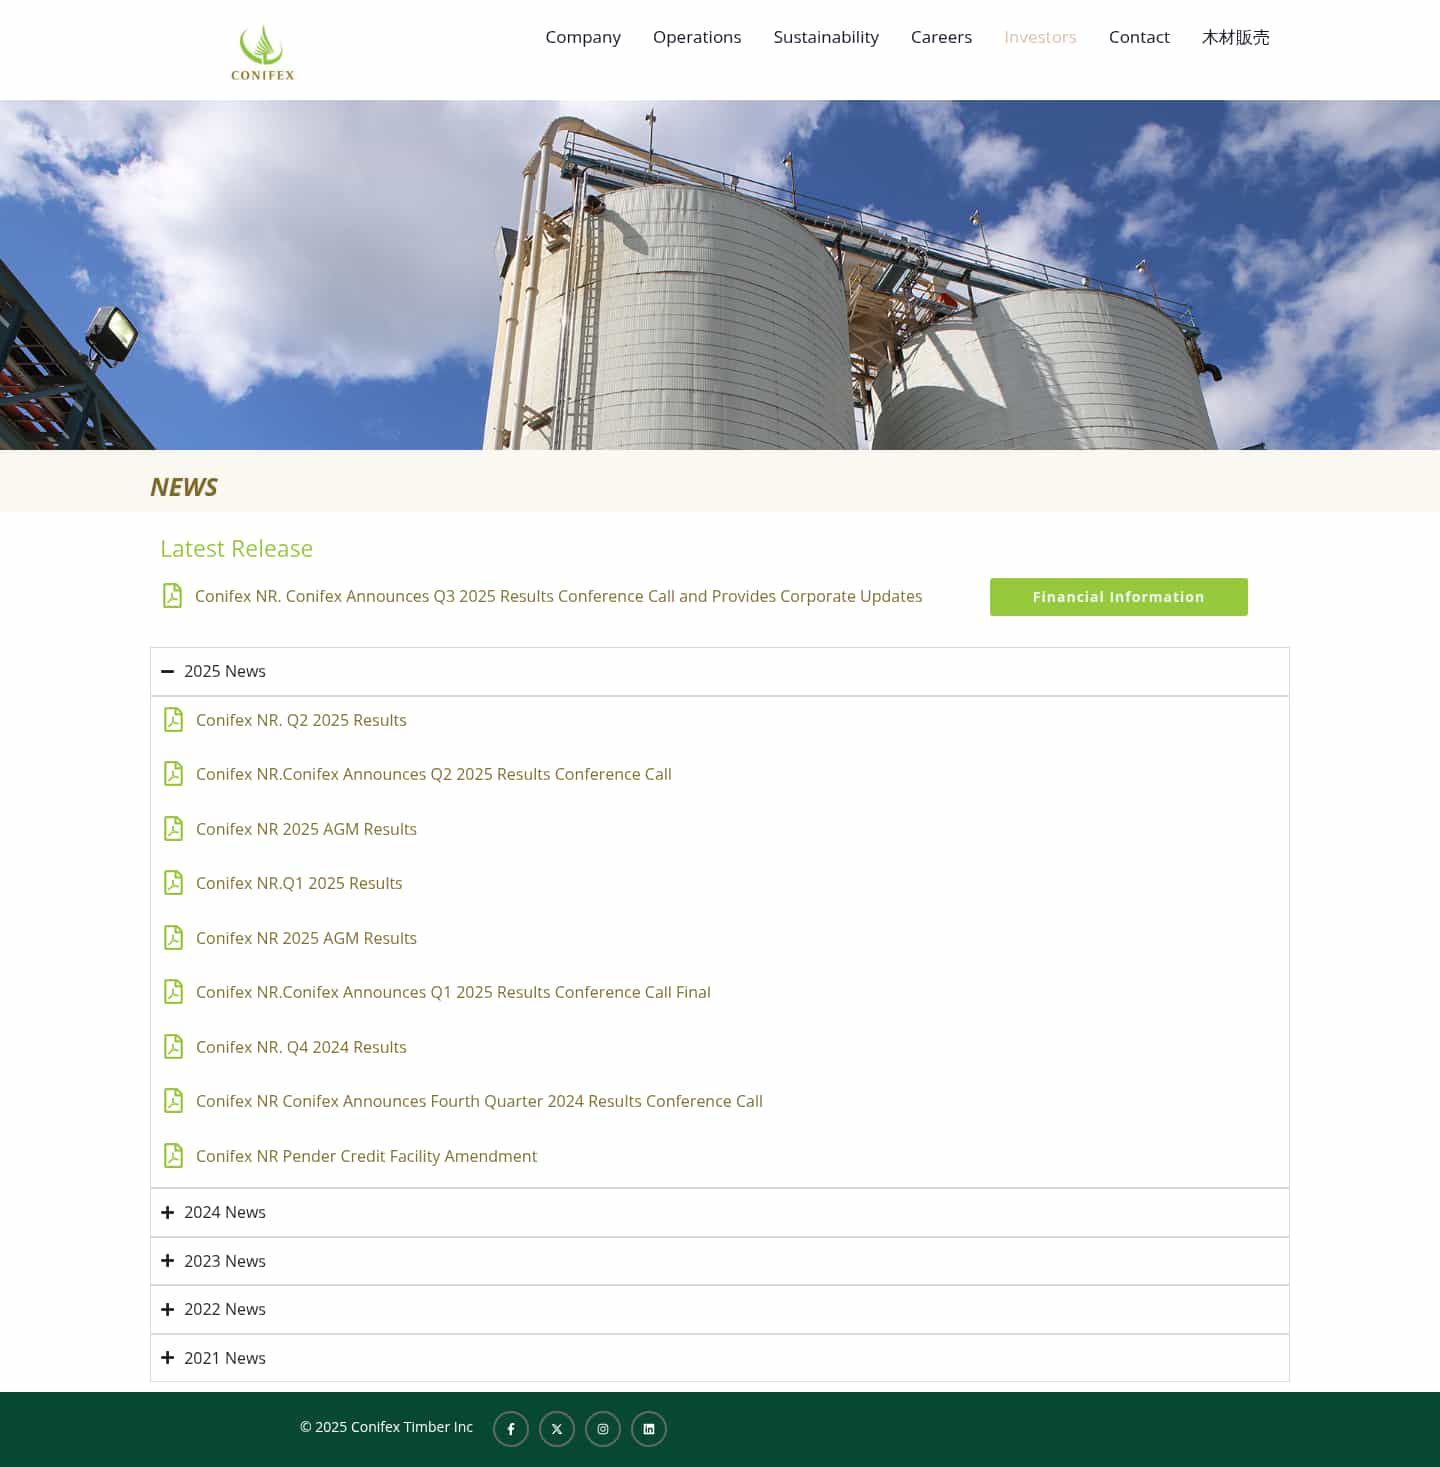Open the 'Conifex NR Pender Credit Facility Amendment' link text

[x=366, y=1156]
